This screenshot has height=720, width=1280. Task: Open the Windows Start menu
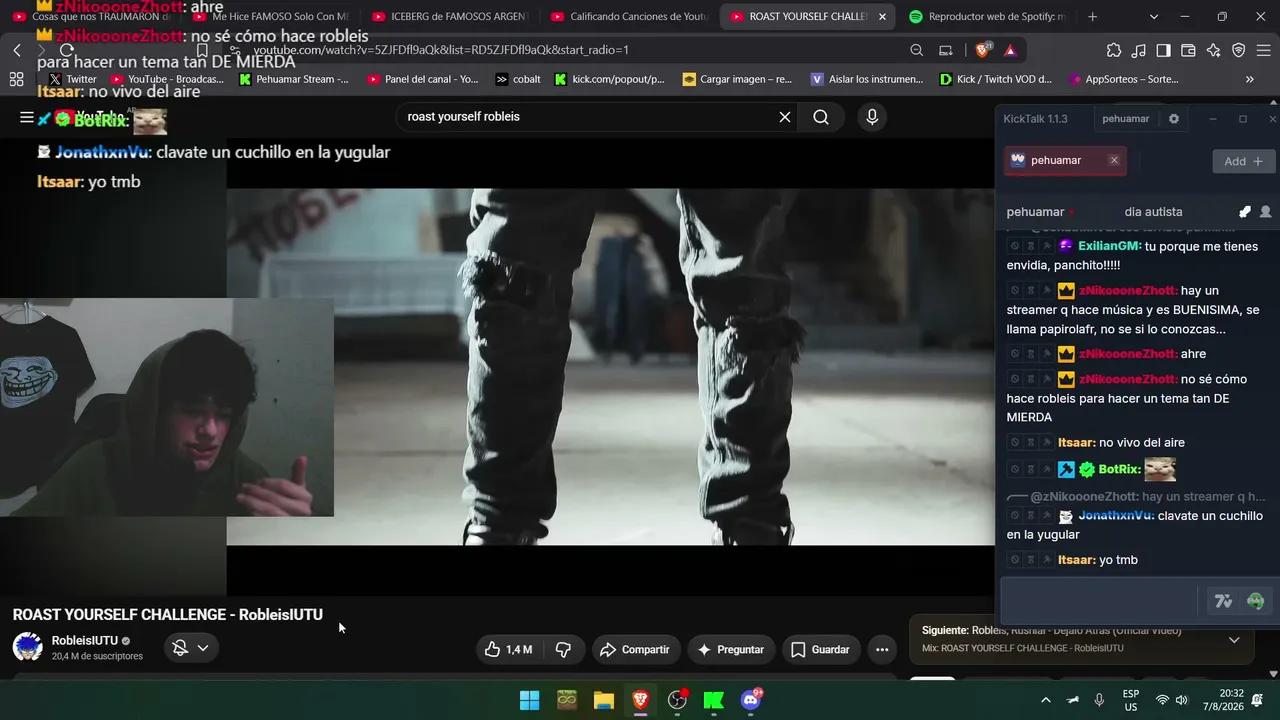pos(530,700)
